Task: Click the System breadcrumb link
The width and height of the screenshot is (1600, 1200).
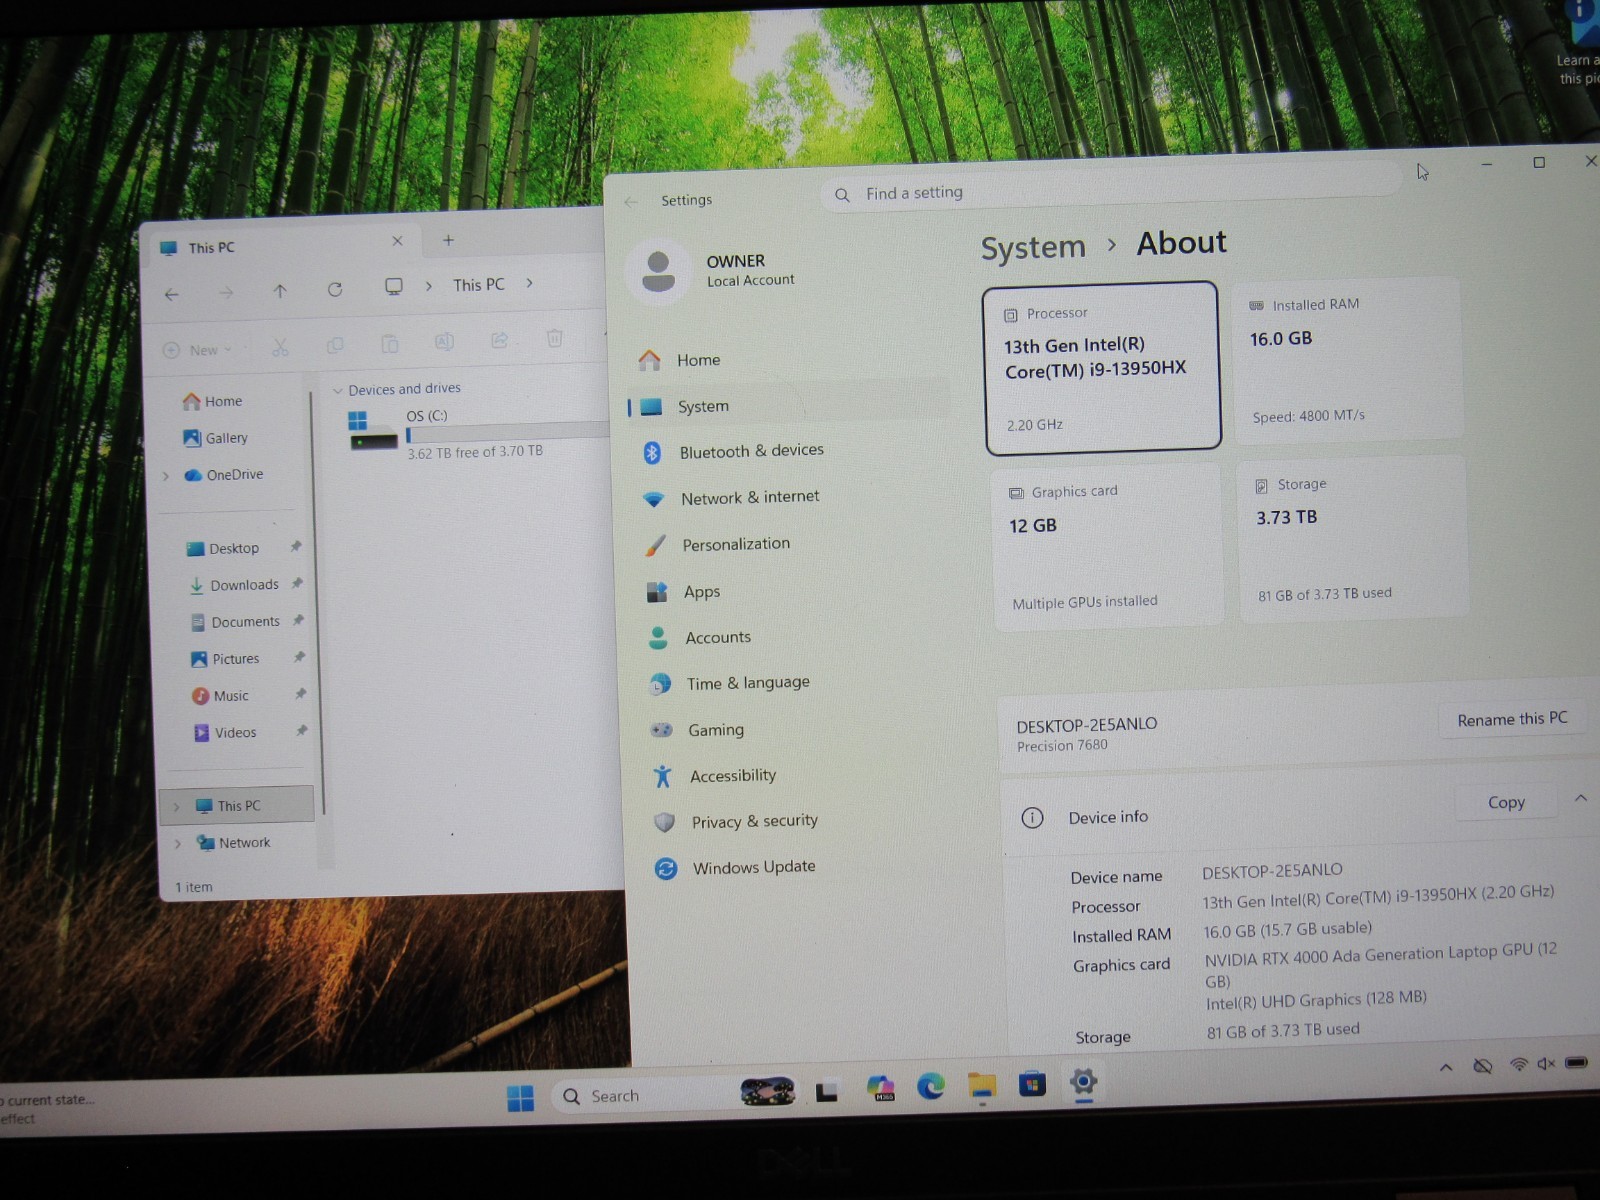Action: [1032, 247]
